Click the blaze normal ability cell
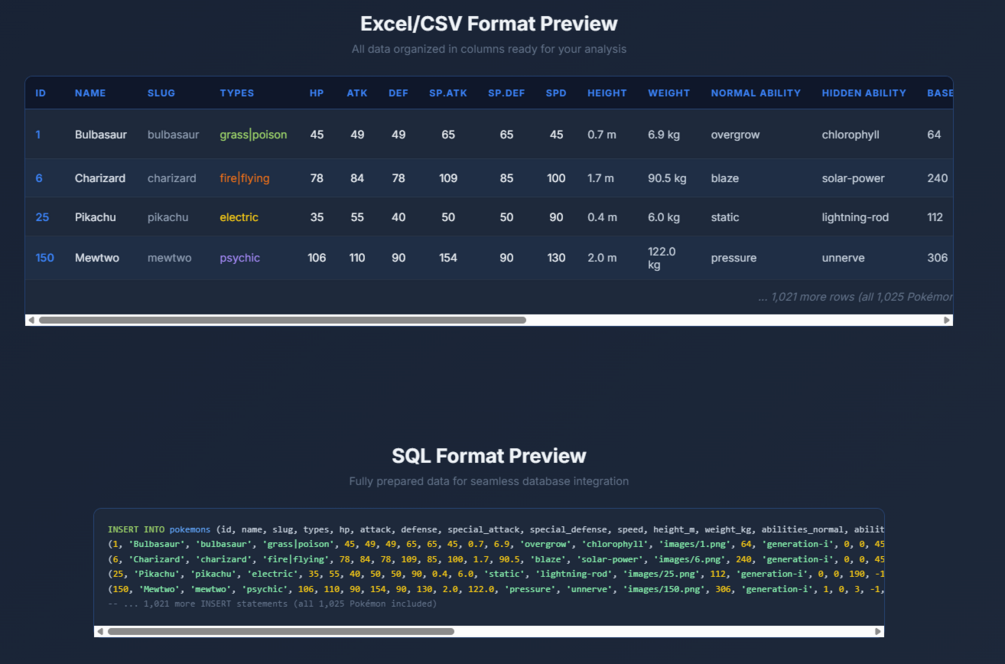Image resolution: width=1005 pixels, height=664 pixels. [725, 178]
